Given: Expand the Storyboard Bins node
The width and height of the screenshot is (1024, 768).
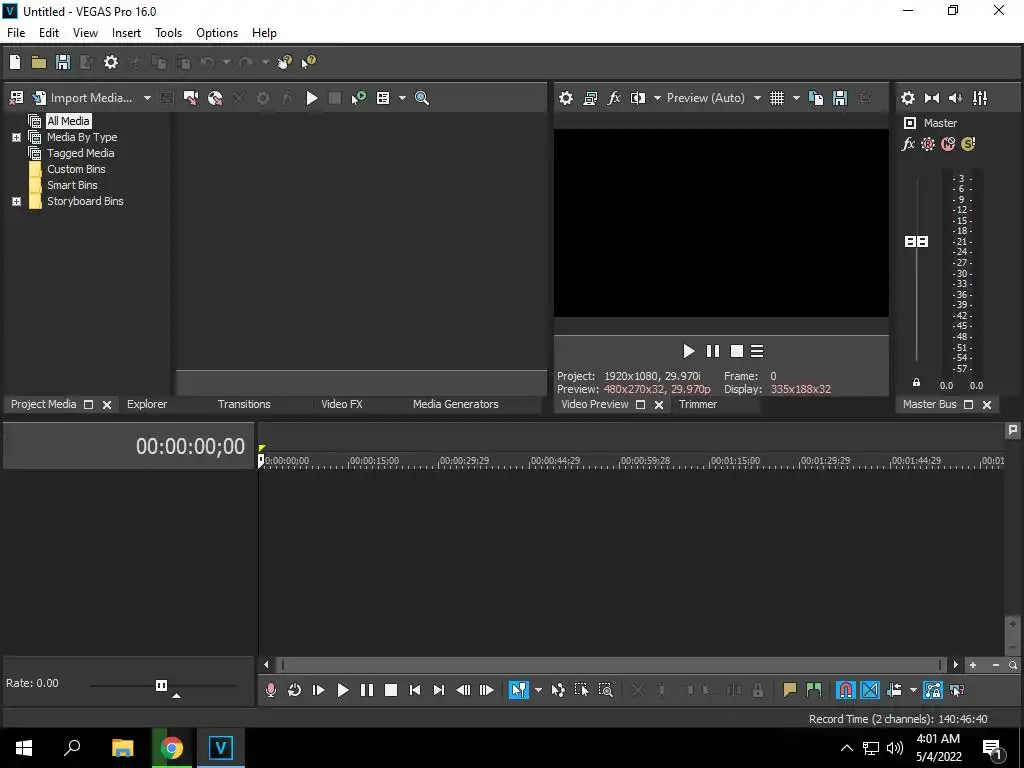Looking at the screenshot, I should point(16,201).
